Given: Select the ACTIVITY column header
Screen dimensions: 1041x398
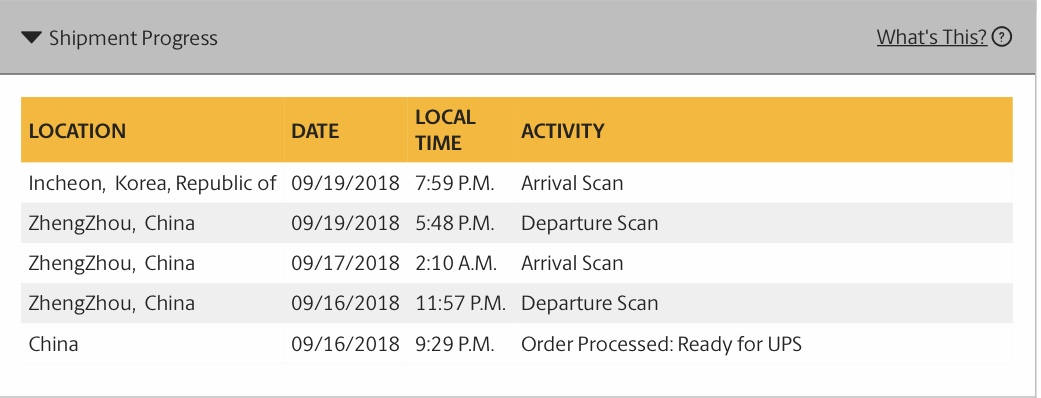Looking at the screenshot, I should [563, 130].
